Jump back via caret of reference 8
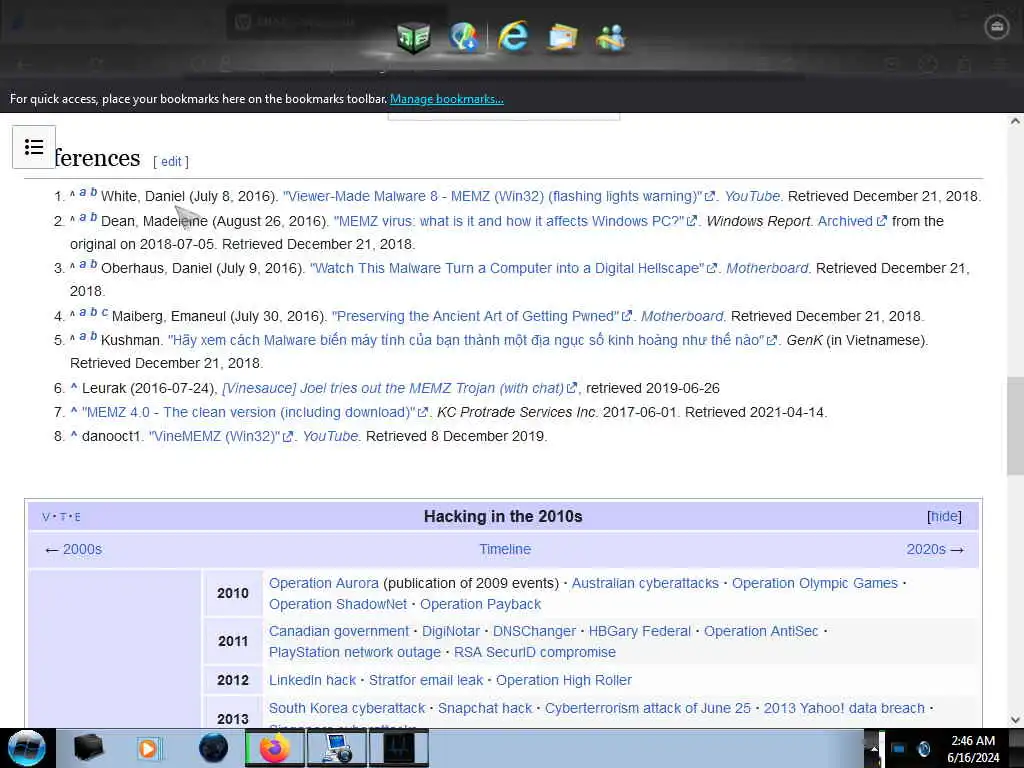This screenshot has width=1024, height=768. tap(74, 434)
